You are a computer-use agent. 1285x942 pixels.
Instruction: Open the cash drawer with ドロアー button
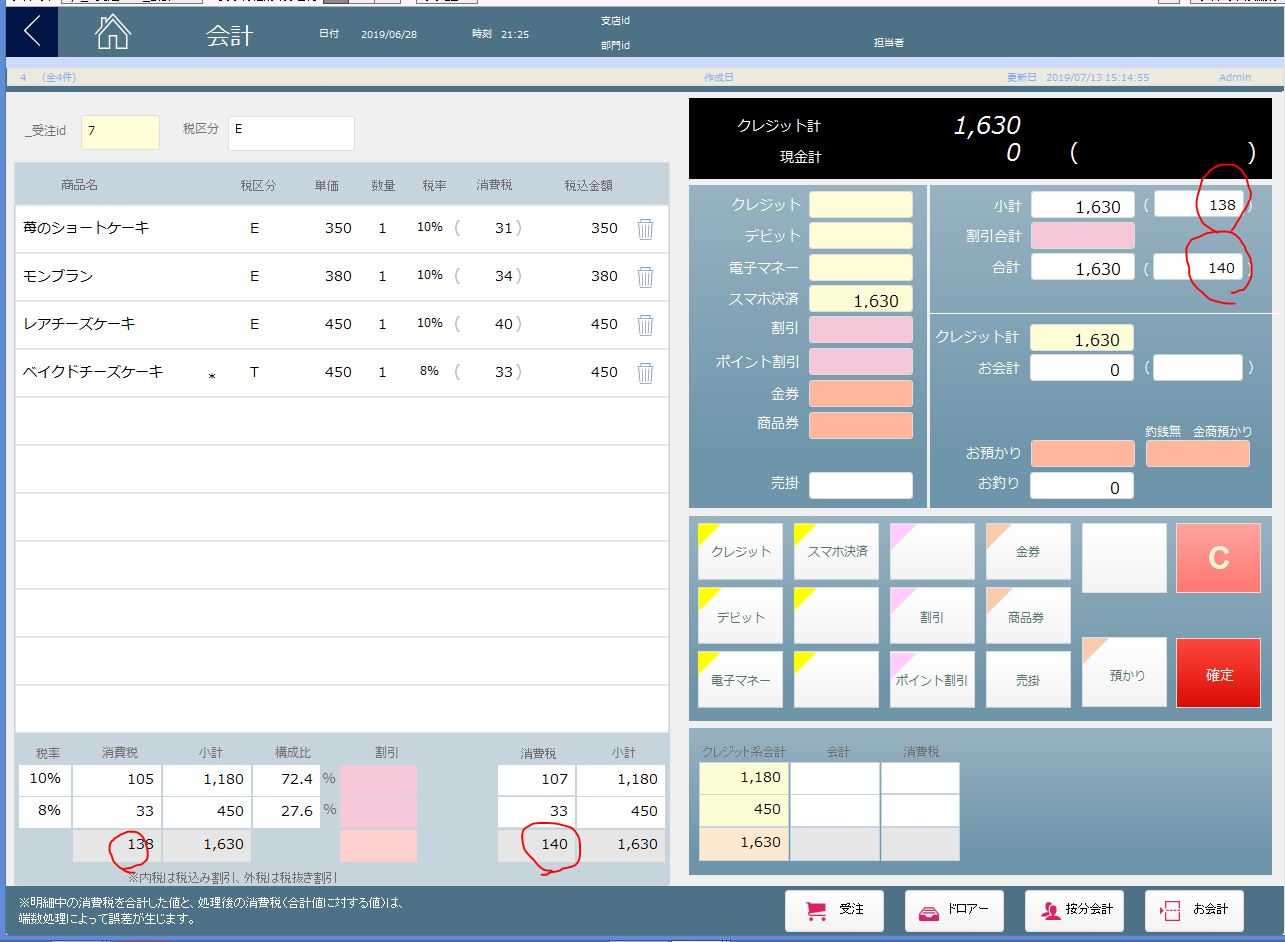(x=954, y=910)
